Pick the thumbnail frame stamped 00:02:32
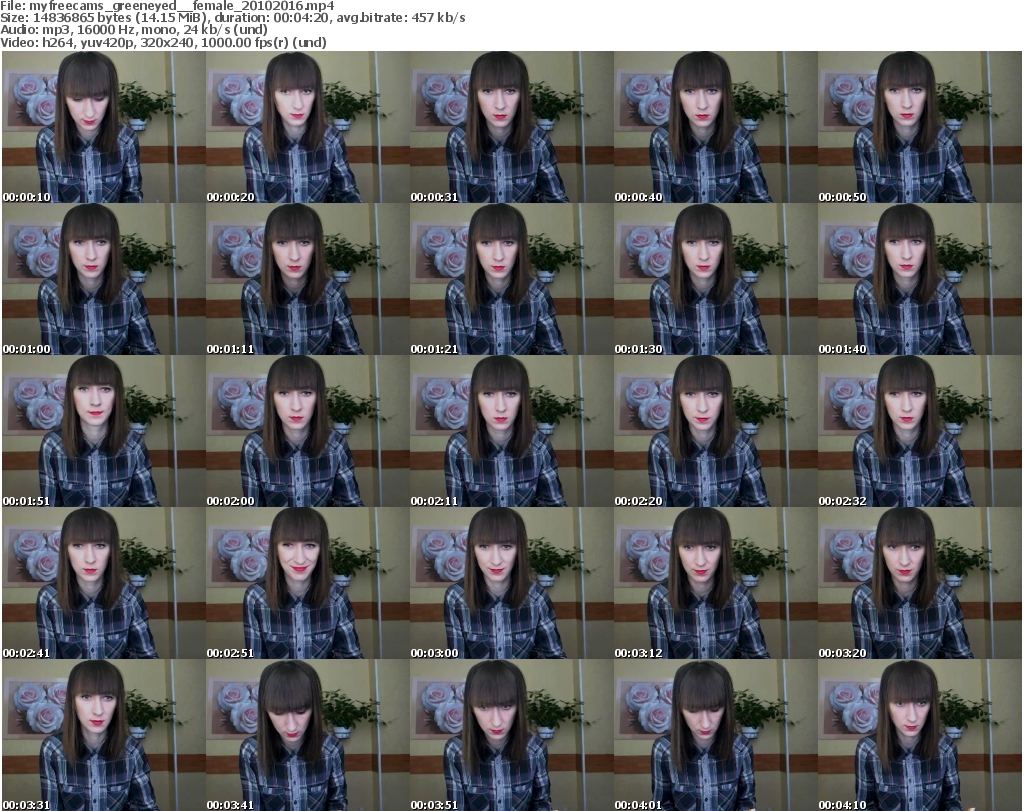Screen dimensions: 1024x811 pos(920,431)
